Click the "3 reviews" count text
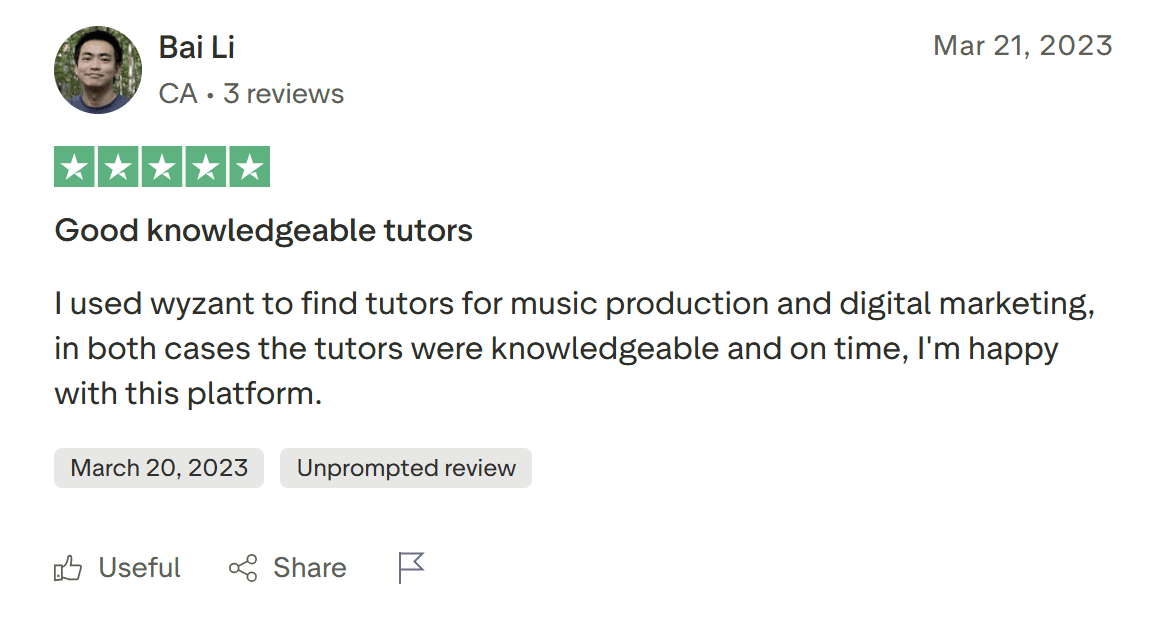 (283, 94)
